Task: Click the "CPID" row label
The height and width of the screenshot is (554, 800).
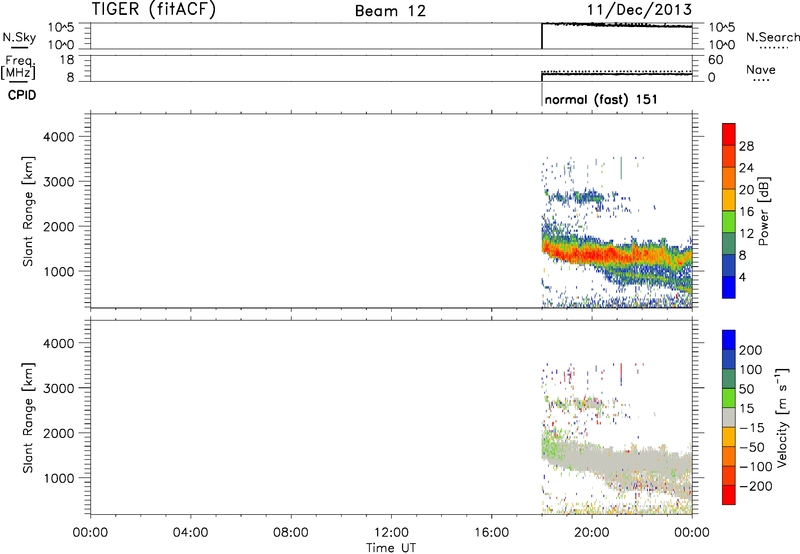Action: click(22, 95)
